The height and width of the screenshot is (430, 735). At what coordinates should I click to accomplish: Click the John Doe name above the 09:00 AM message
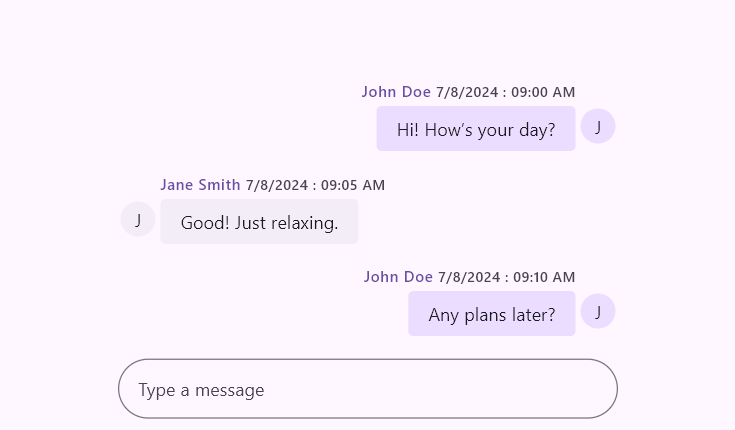(396, 92)
